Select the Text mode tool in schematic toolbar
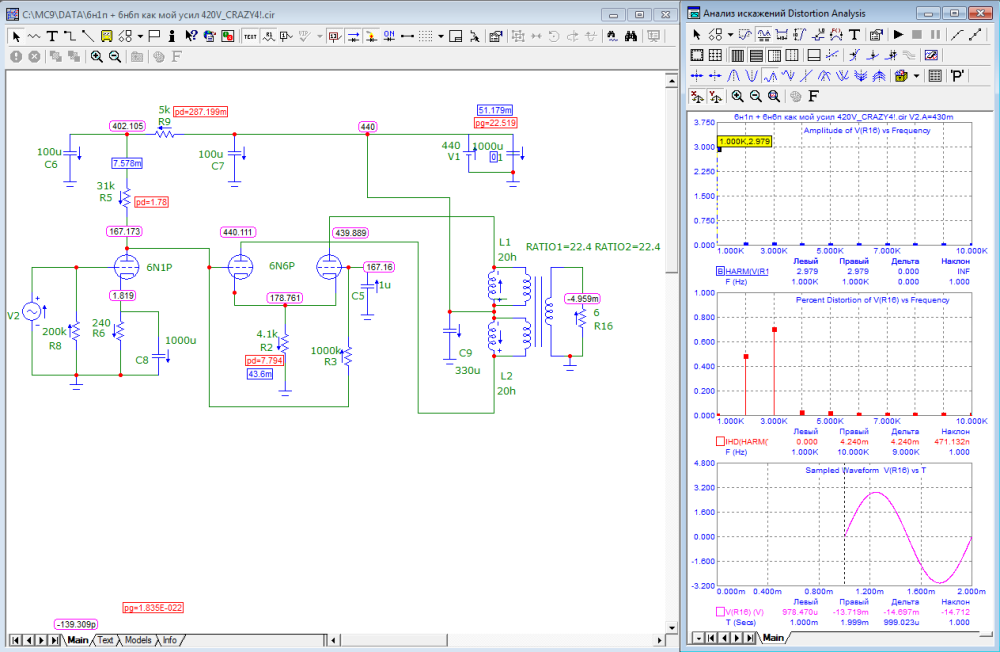Viewport: 1000px width, 652px height. pyautogui.click(x=52, y=35)
